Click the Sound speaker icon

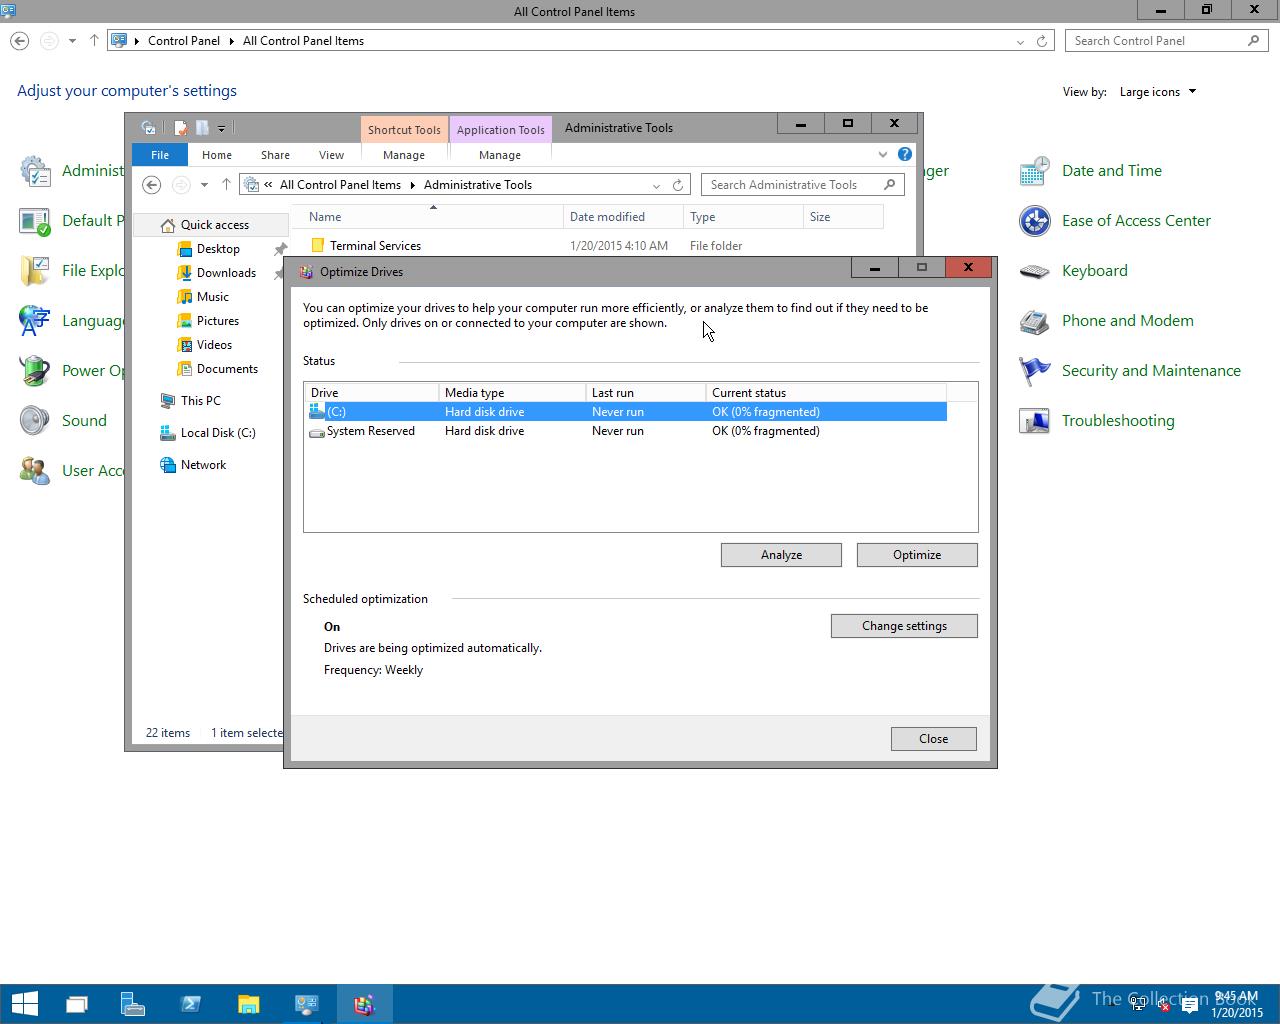(35, 421)
